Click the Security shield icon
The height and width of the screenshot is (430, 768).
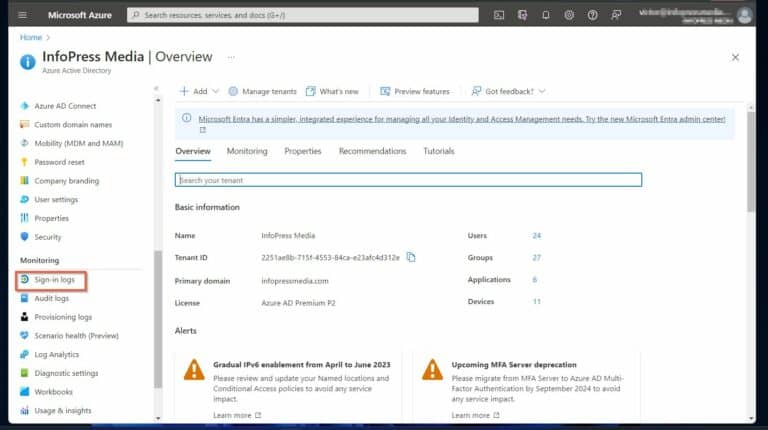(x=24, y=237)
